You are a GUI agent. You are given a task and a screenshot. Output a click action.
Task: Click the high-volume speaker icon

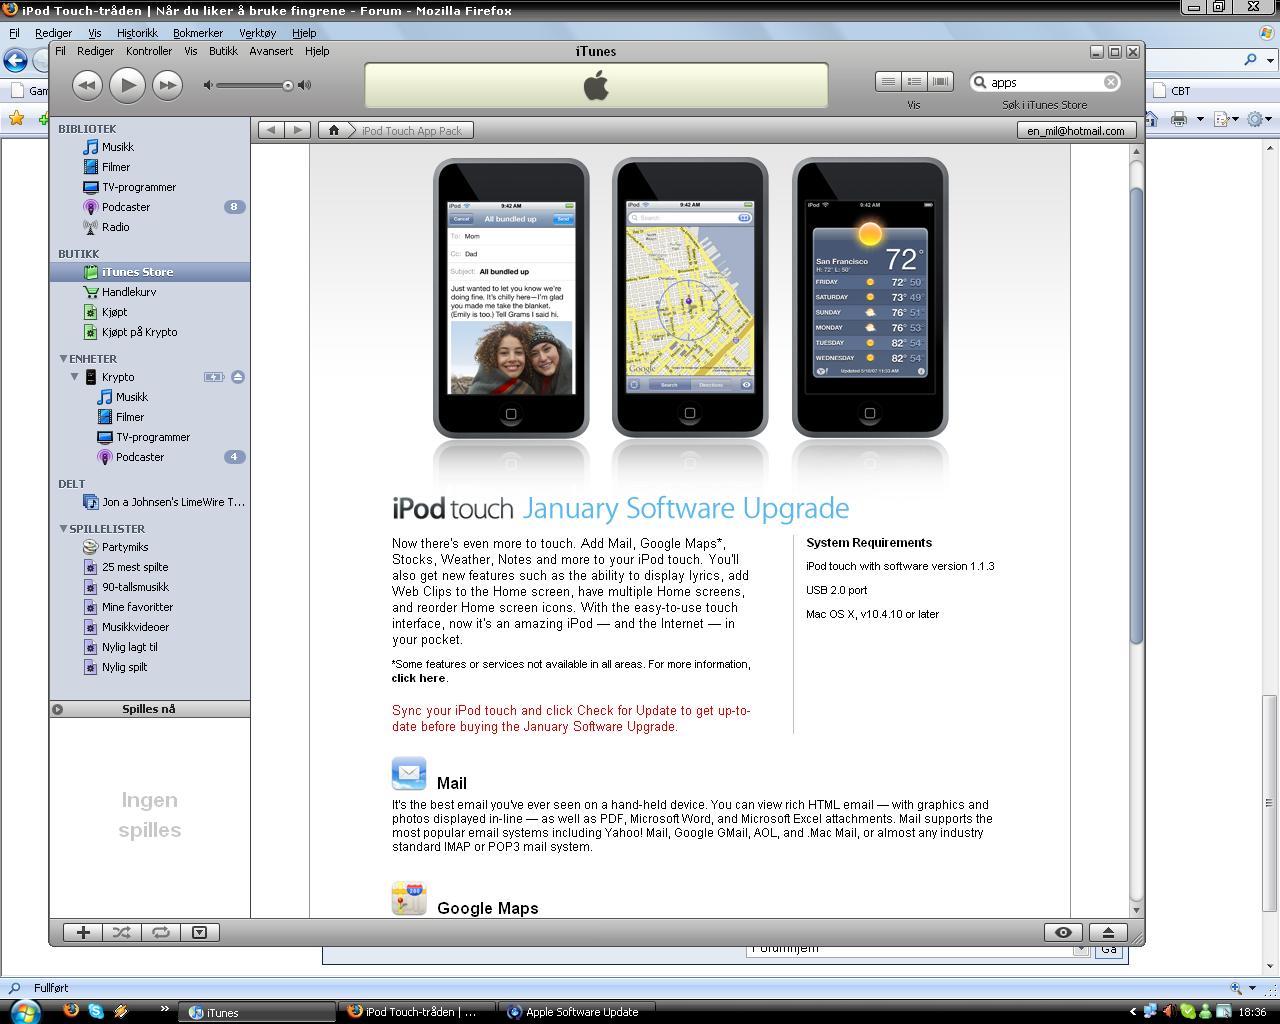click(x=304, y=85)
